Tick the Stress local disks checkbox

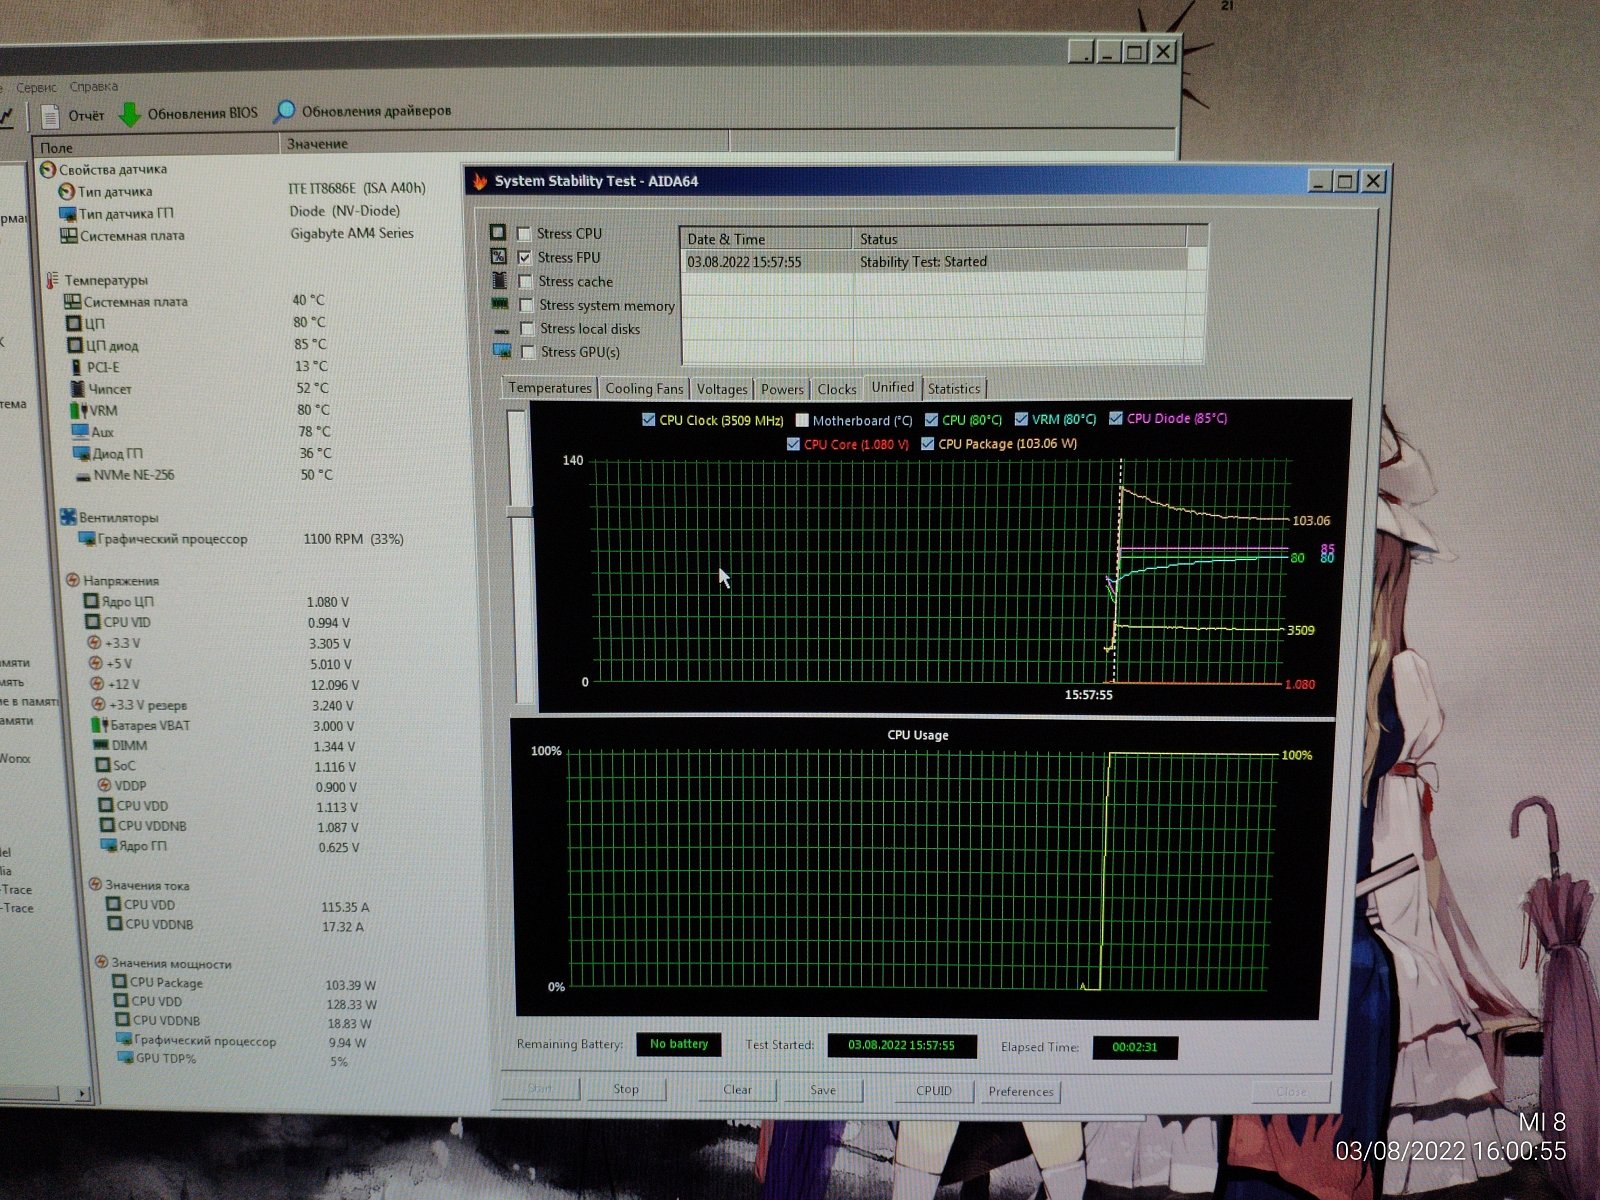coord(527,328)
